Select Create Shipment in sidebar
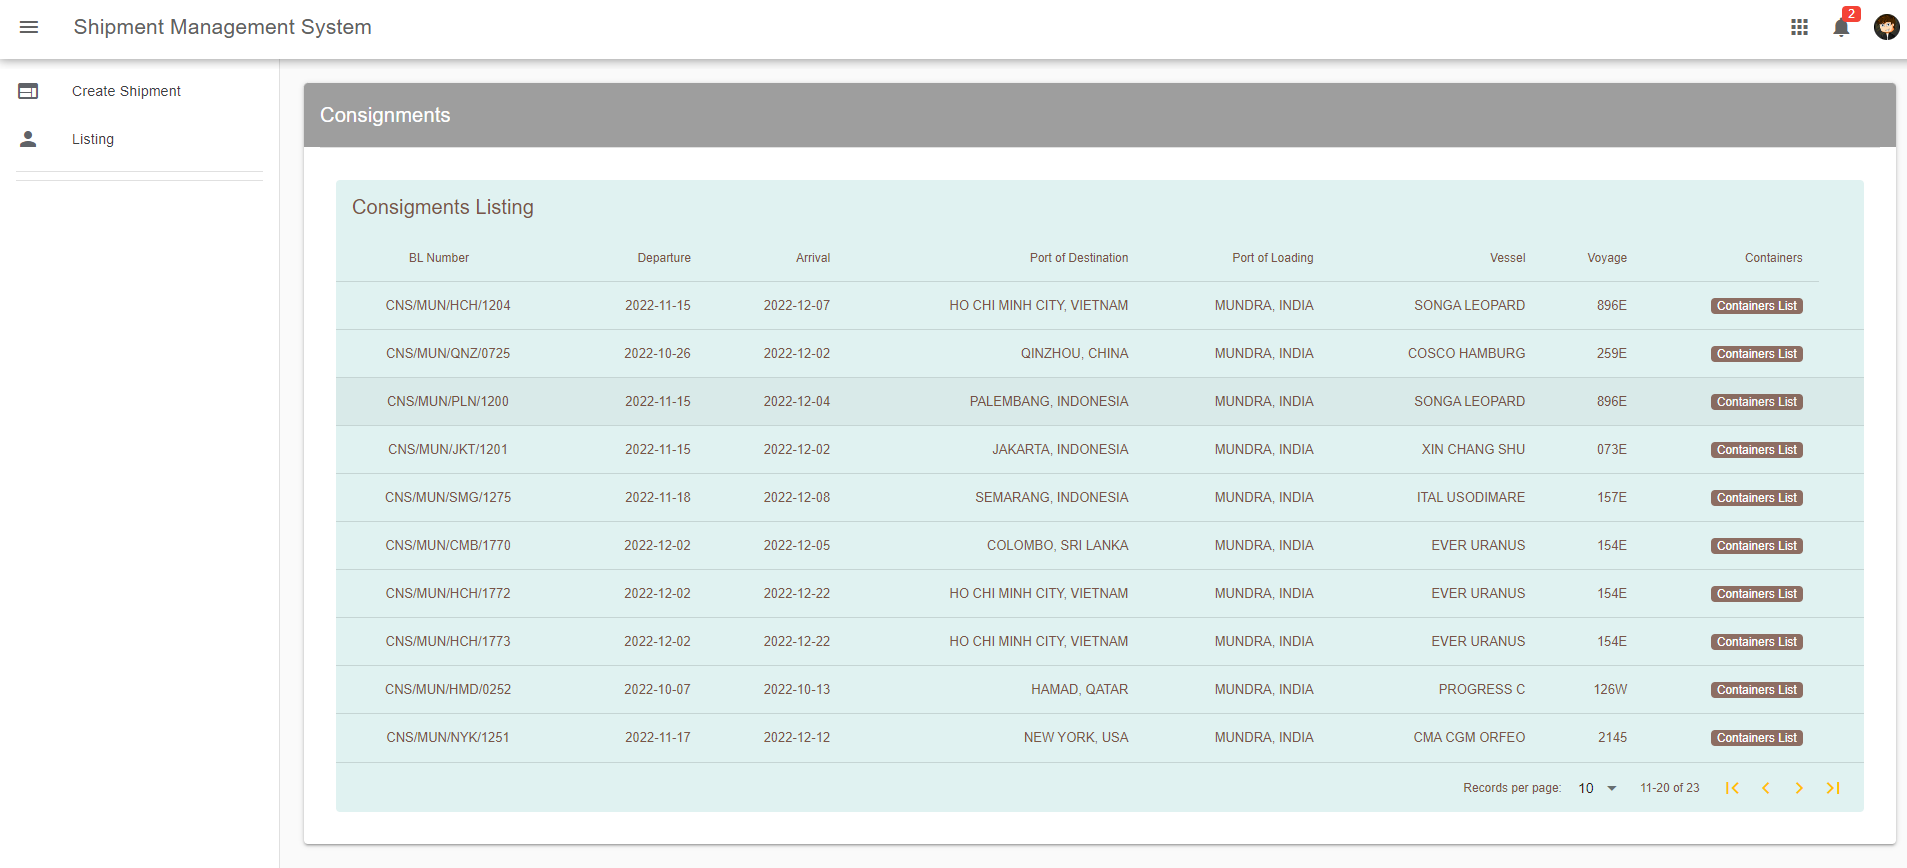Image resolution: width=1907 pixels, height=868 pixels. click(126, 91)
